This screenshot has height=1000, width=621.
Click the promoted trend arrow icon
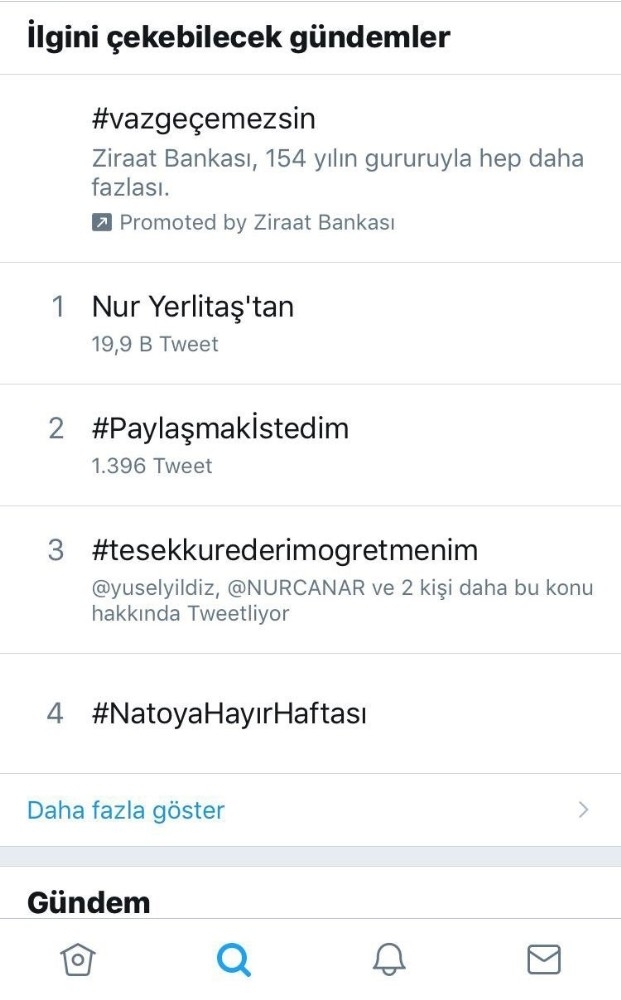100,222
